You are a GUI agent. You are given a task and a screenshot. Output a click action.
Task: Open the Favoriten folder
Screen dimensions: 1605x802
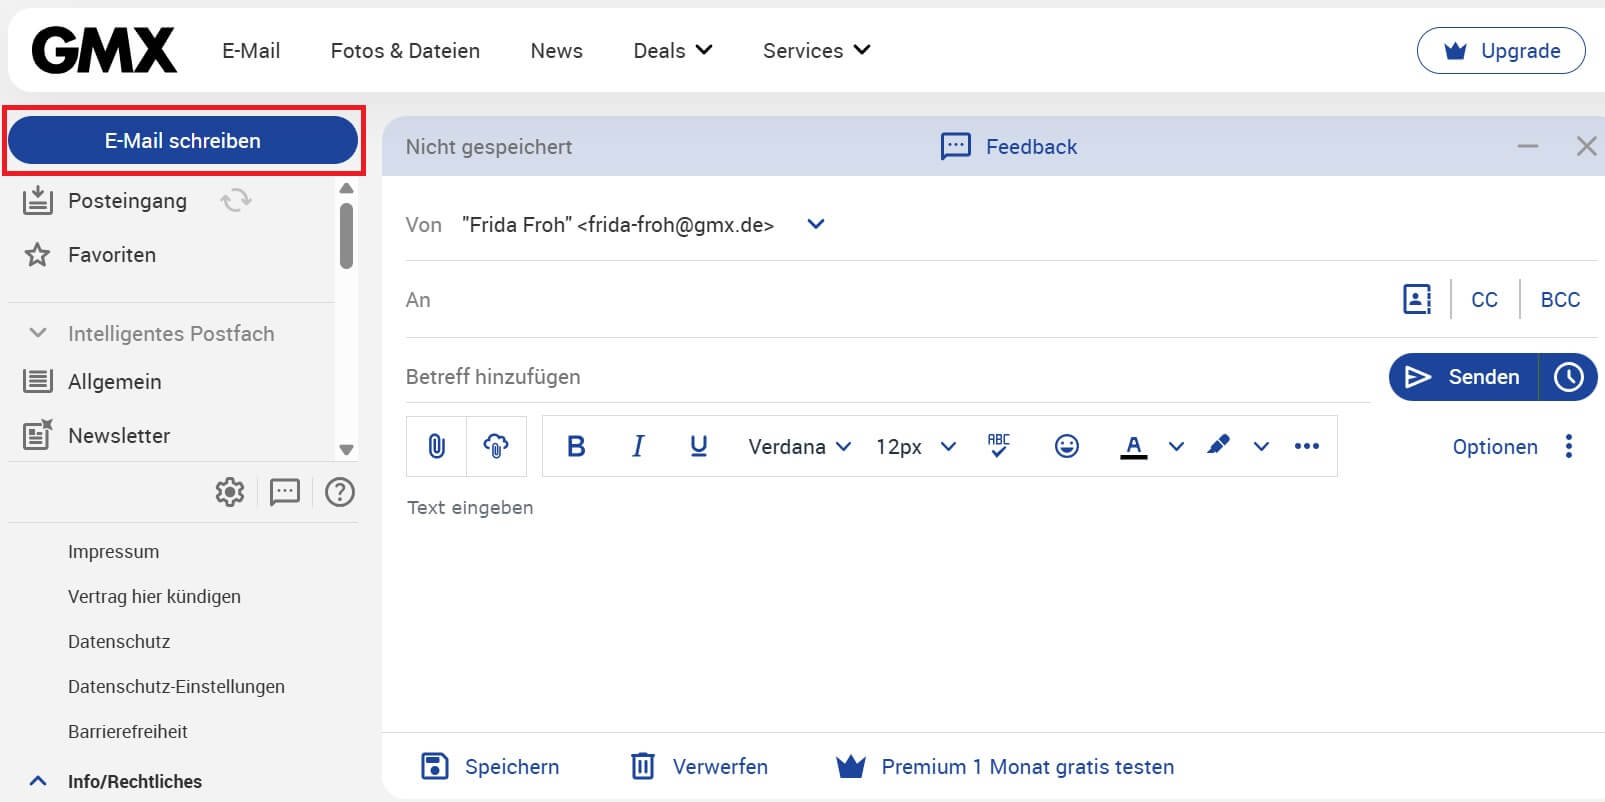pos(111,255)
